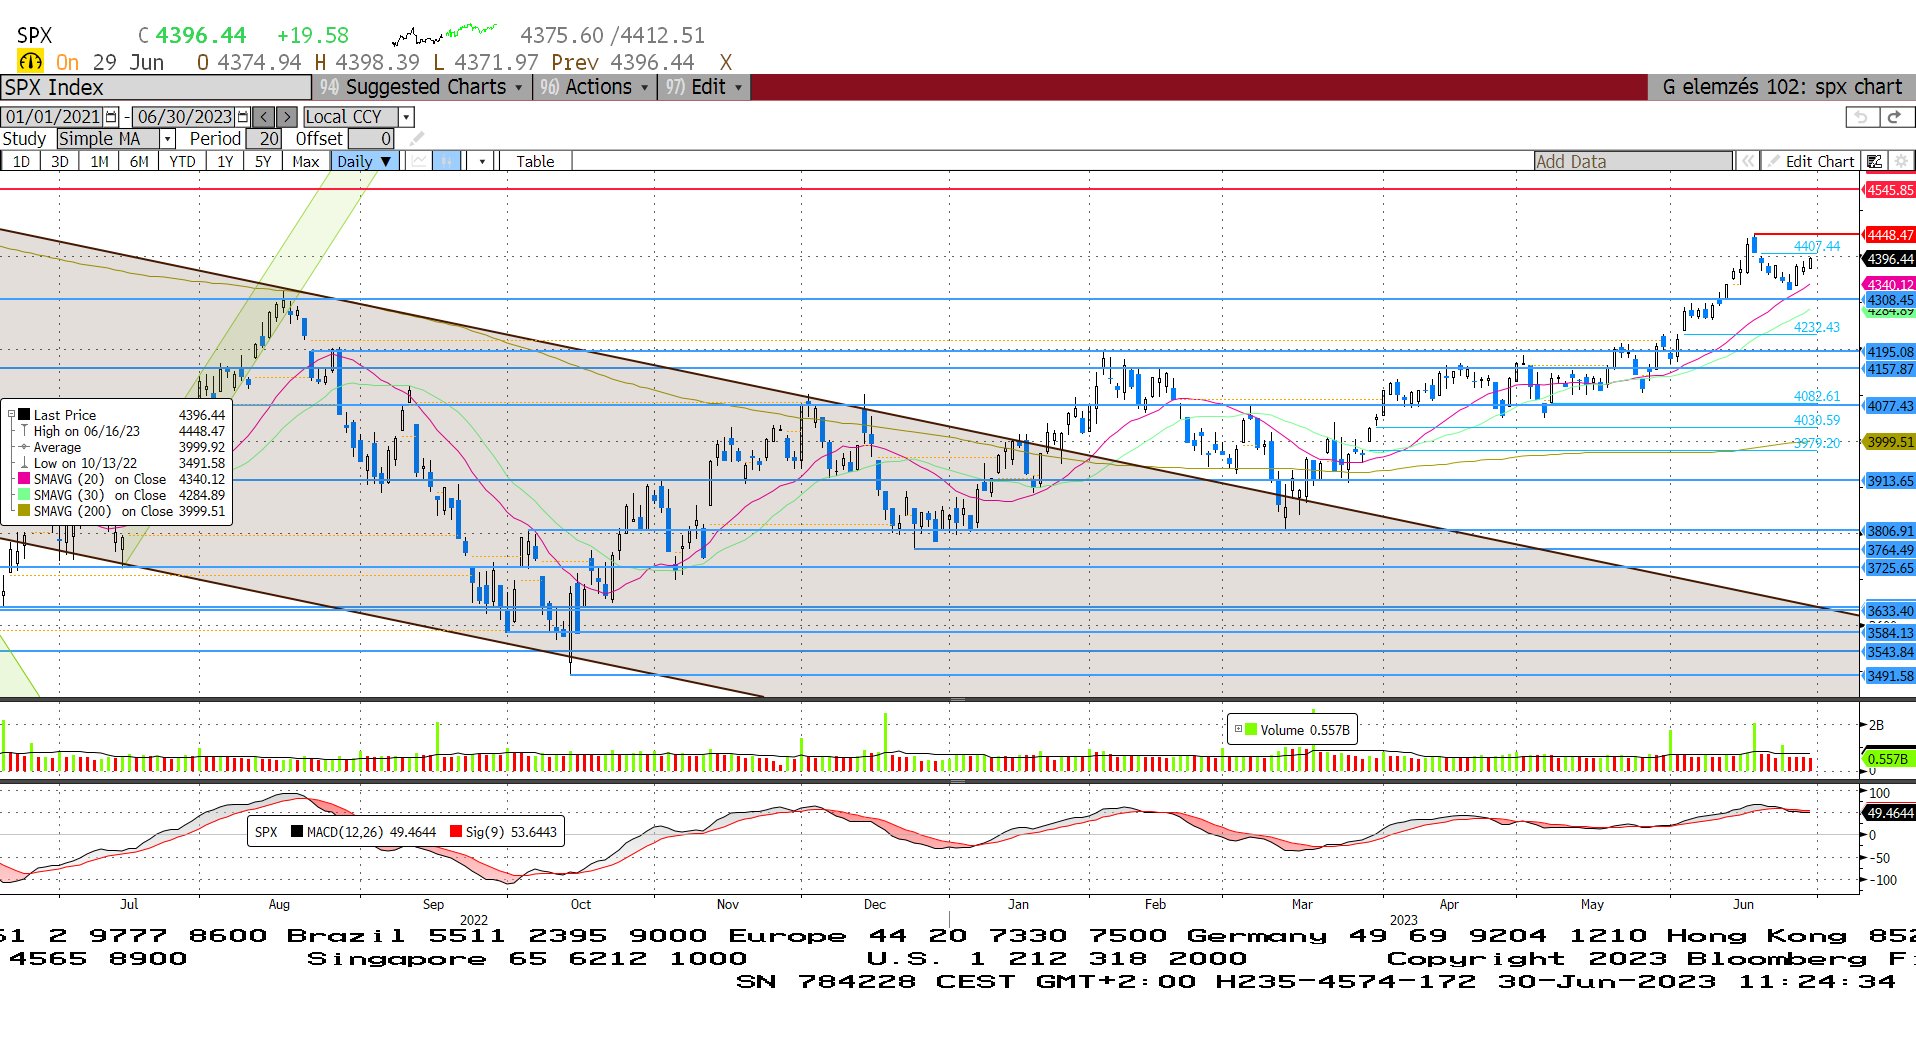Collapse the Last Price legend tree
Screen dimensions: 1916x1037
(x=11, y=414)
